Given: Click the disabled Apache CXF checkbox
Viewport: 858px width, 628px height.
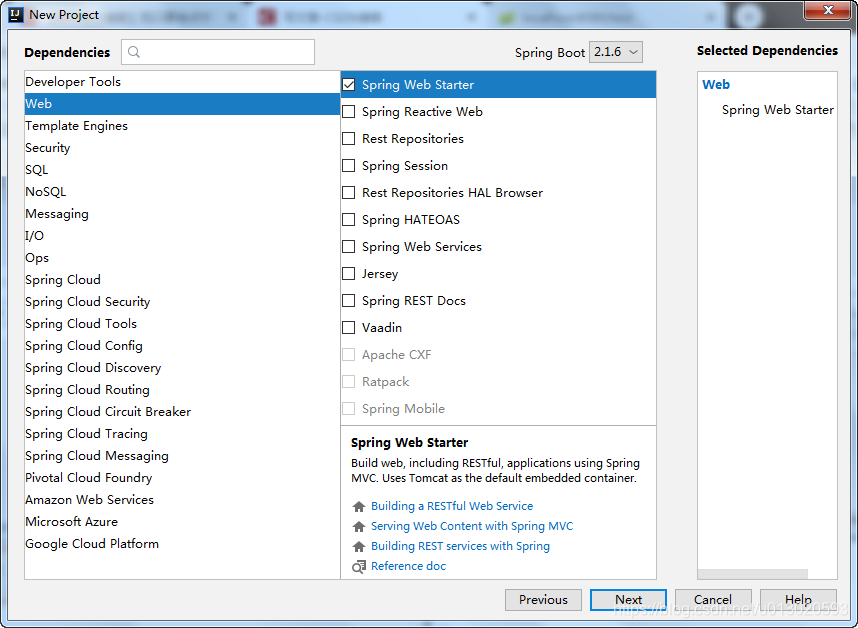Looking at the screenshot, I should (x=349, y=354).
